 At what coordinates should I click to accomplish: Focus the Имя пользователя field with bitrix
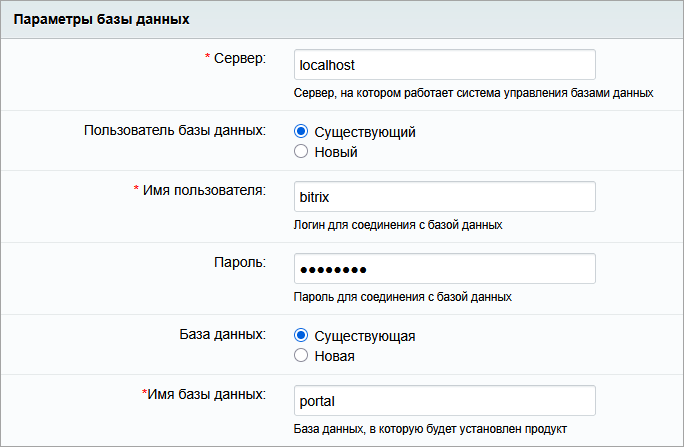[x=445, y=197]
